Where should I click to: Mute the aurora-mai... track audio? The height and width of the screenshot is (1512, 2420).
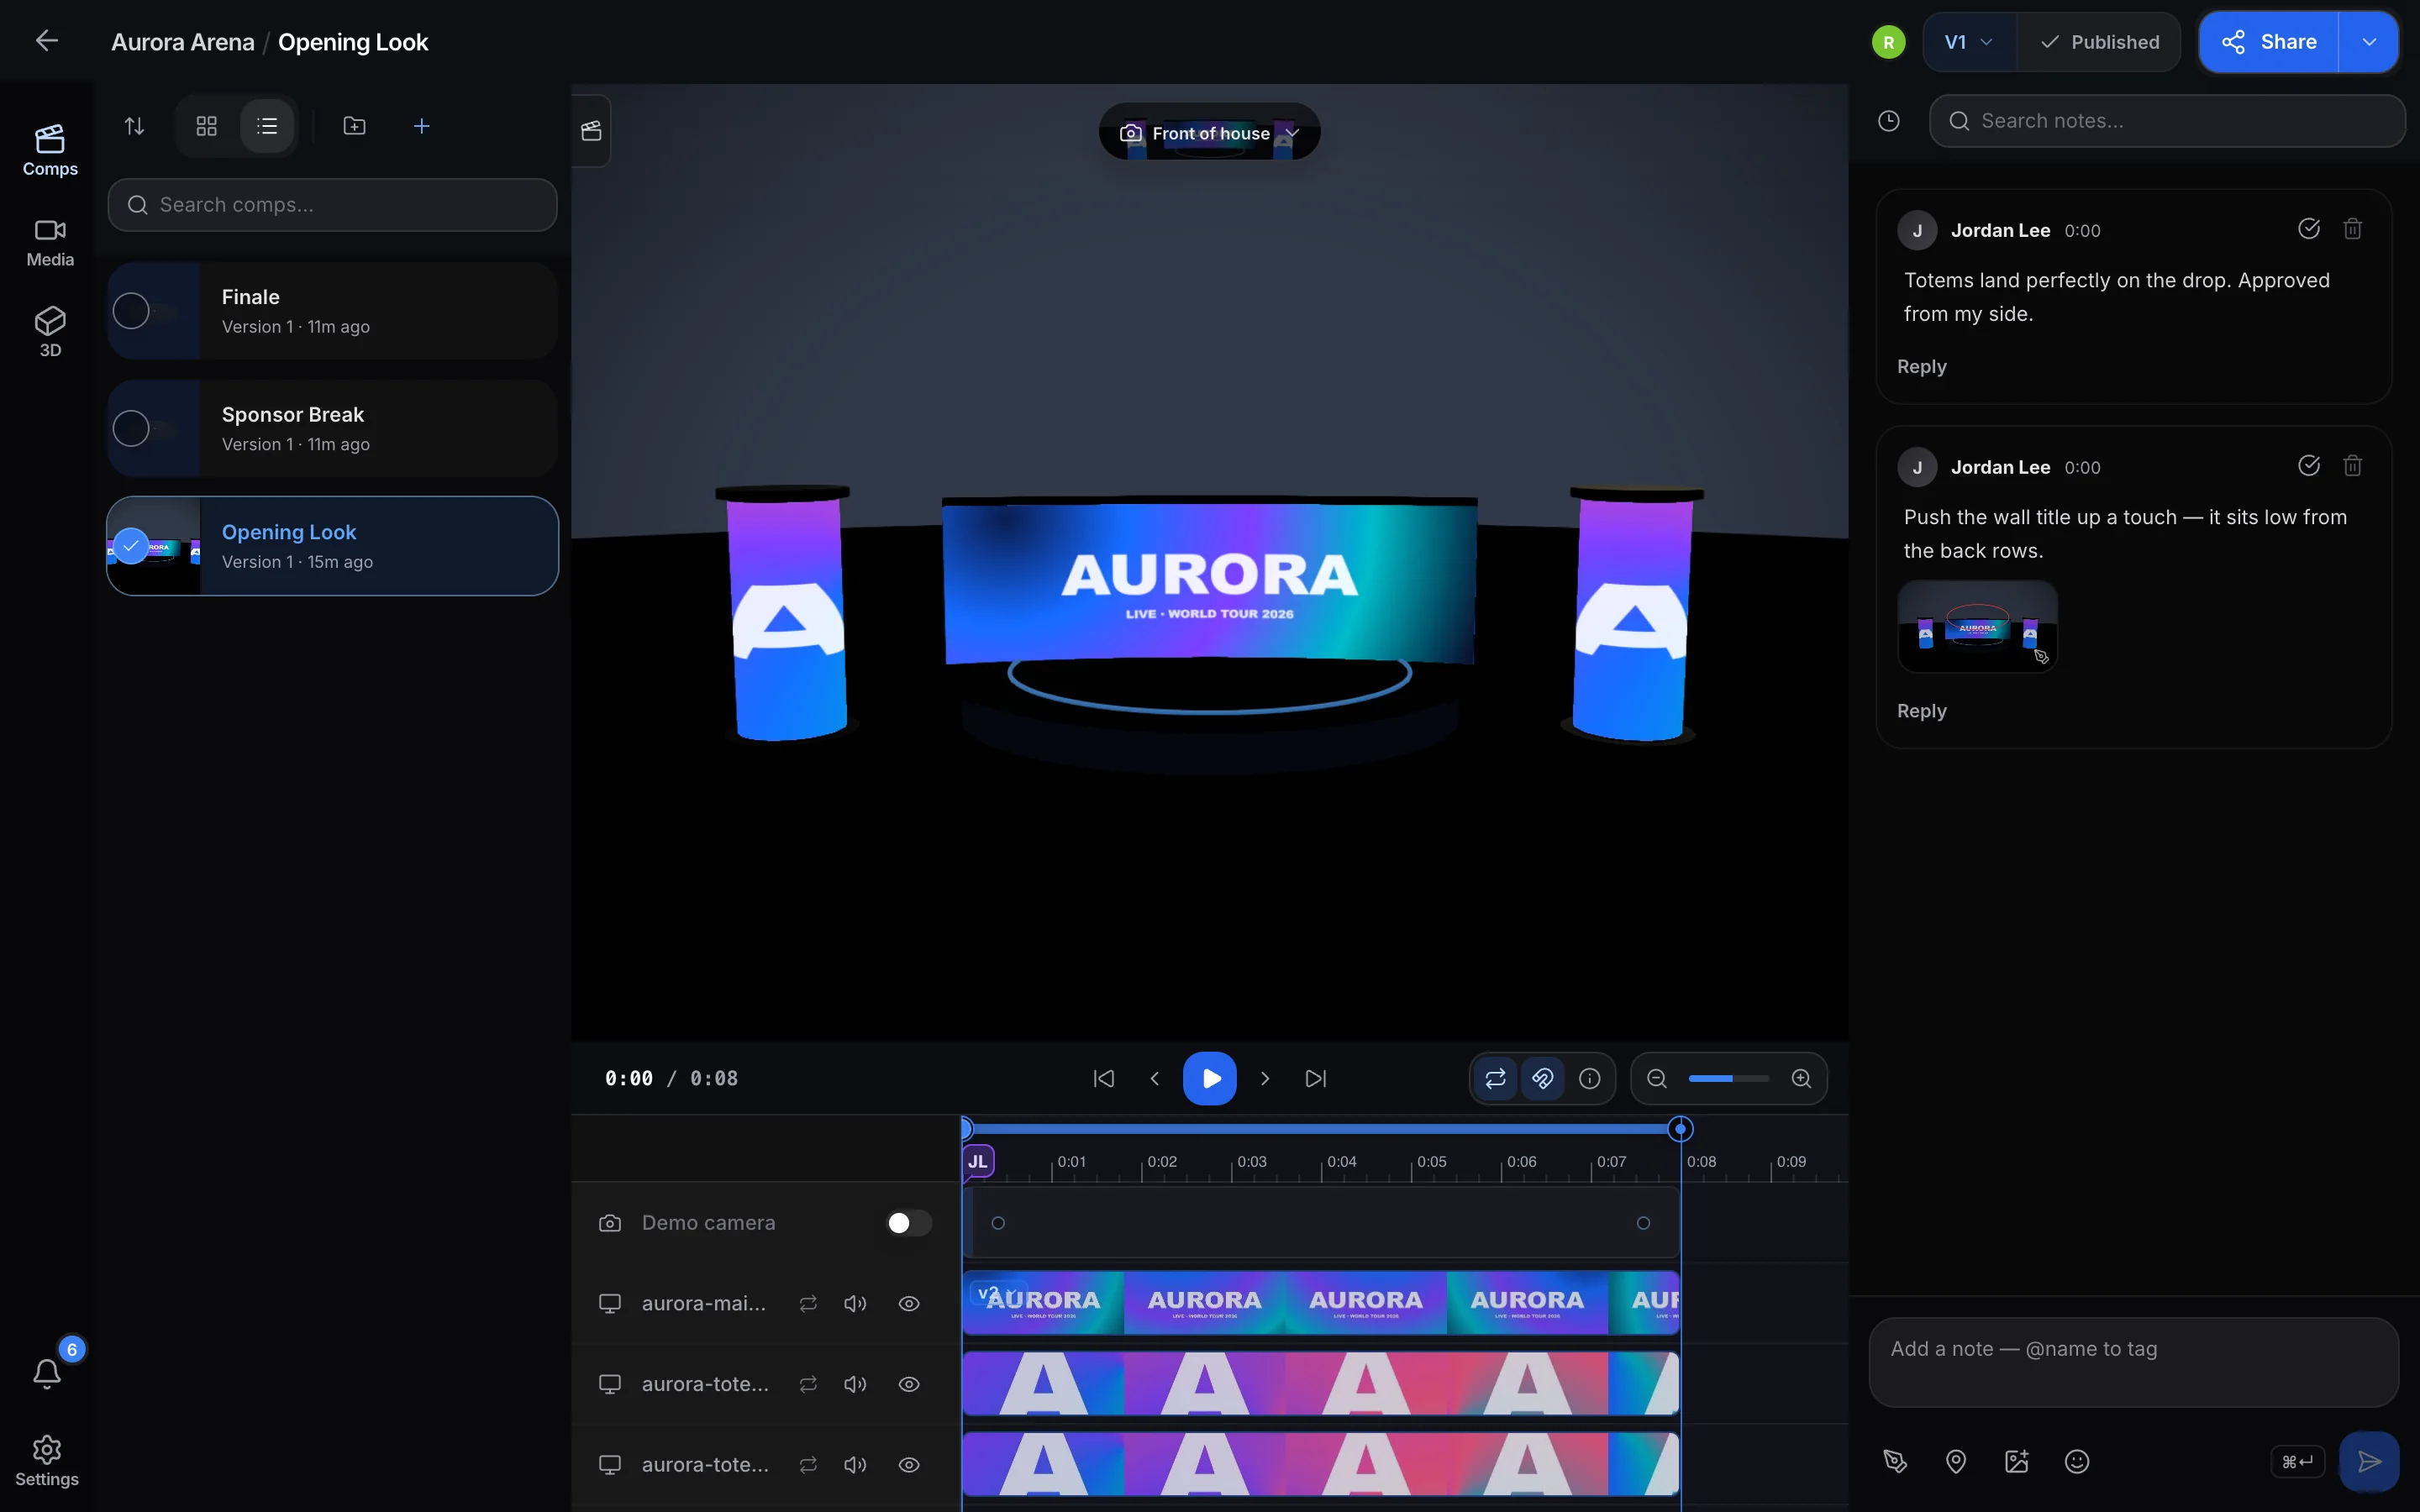[855, 1303]
